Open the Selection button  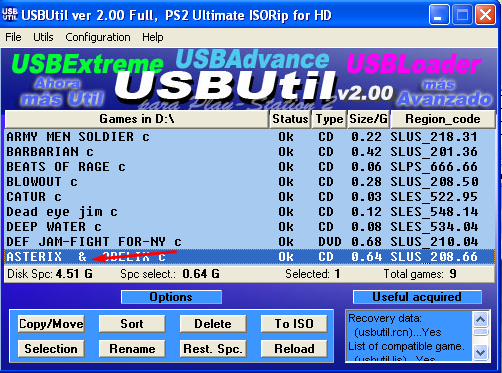click(x=51, y=349)
